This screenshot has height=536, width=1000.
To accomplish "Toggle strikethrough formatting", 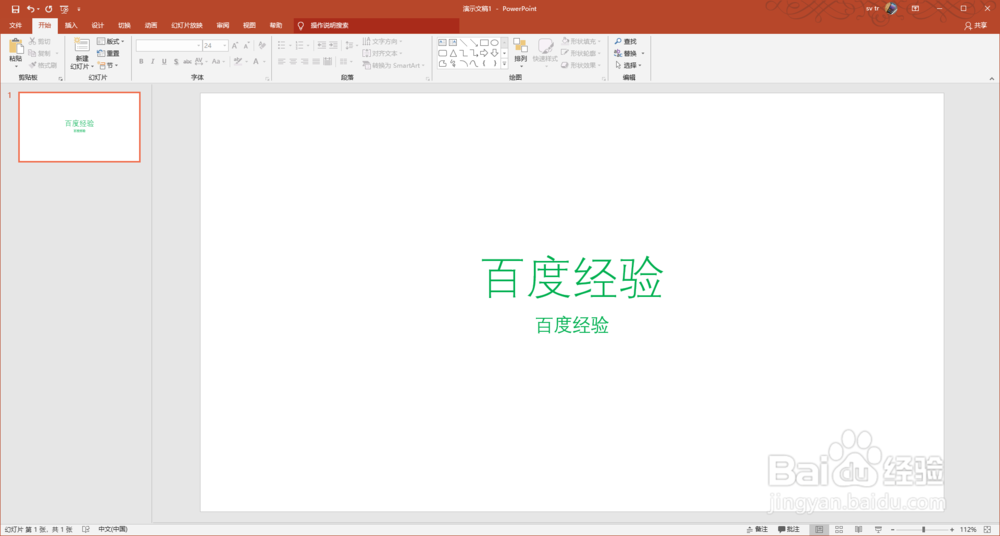I will click(187, 62).
